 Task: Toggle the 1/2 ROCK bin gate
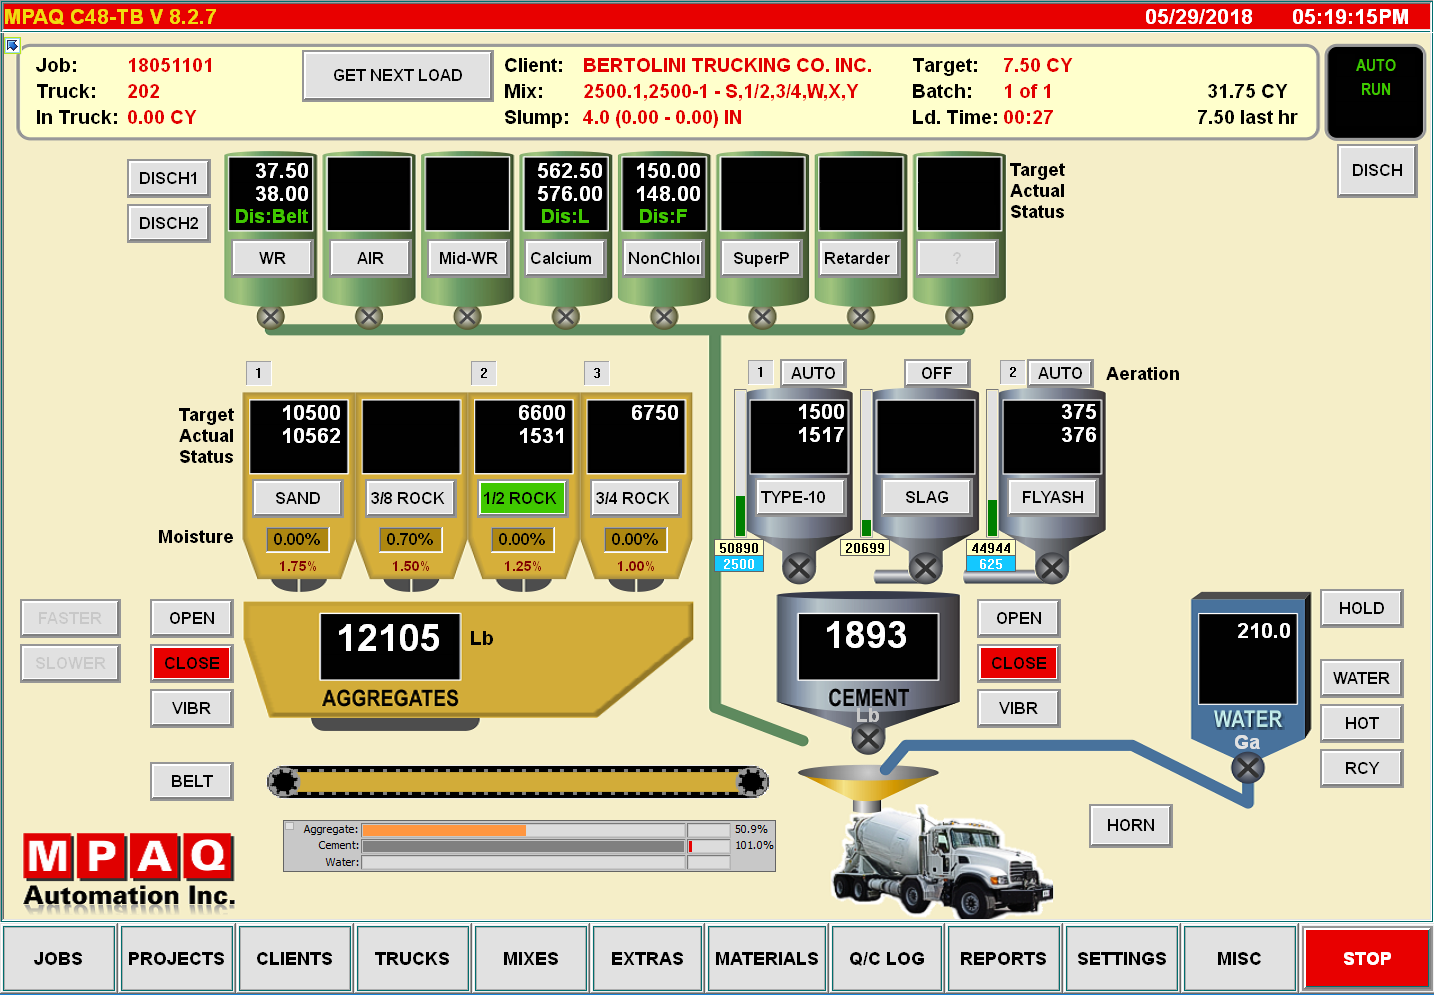(x=521, y=498)
